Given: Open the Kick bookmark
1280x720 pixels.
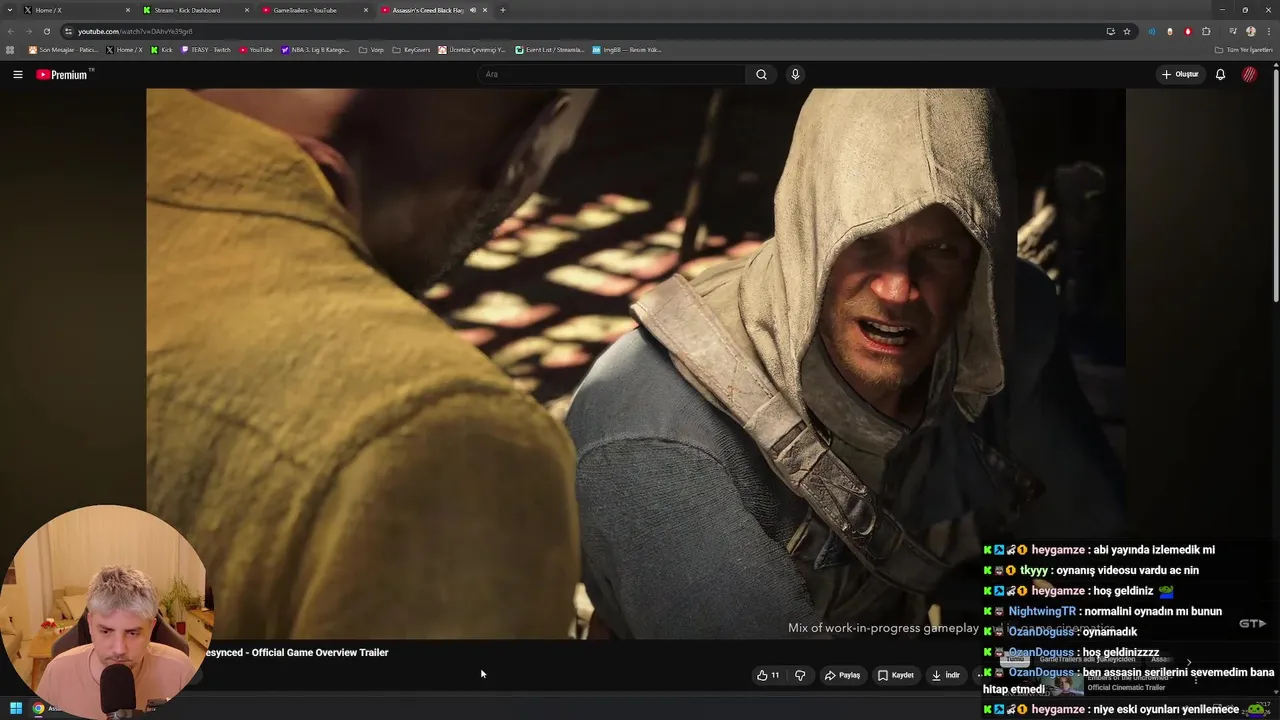Looking at the screenshot, I should [x=161, y=49].
